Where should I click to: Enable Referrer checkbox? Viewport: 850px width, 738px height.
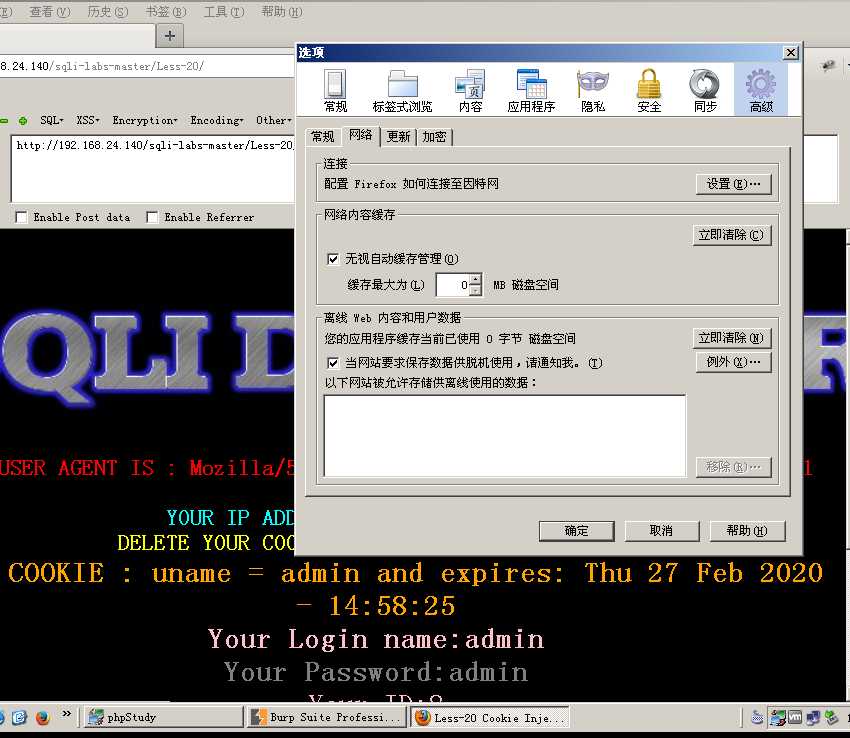[152, 217]
